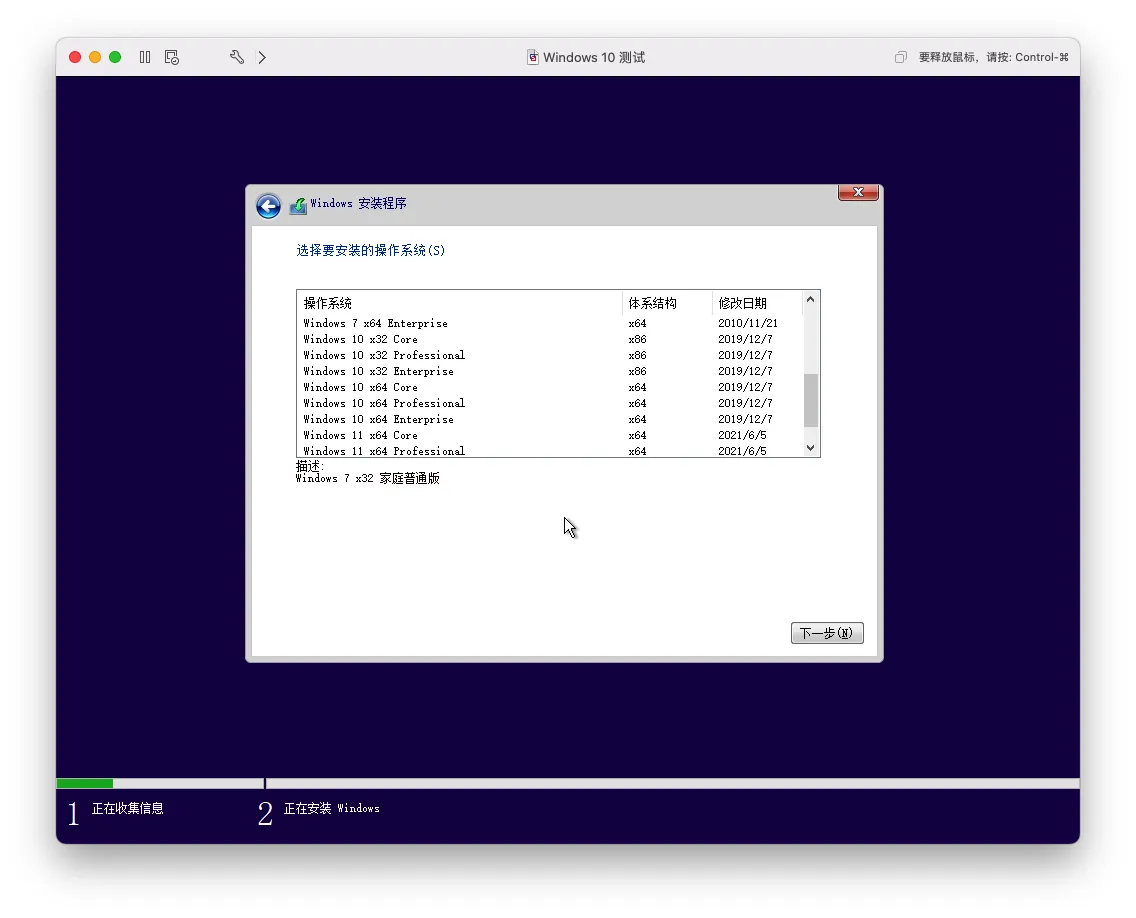Close the Windows setup dialog with the red X
This screenshot has height=918, width=1136.
click(858, 192)
